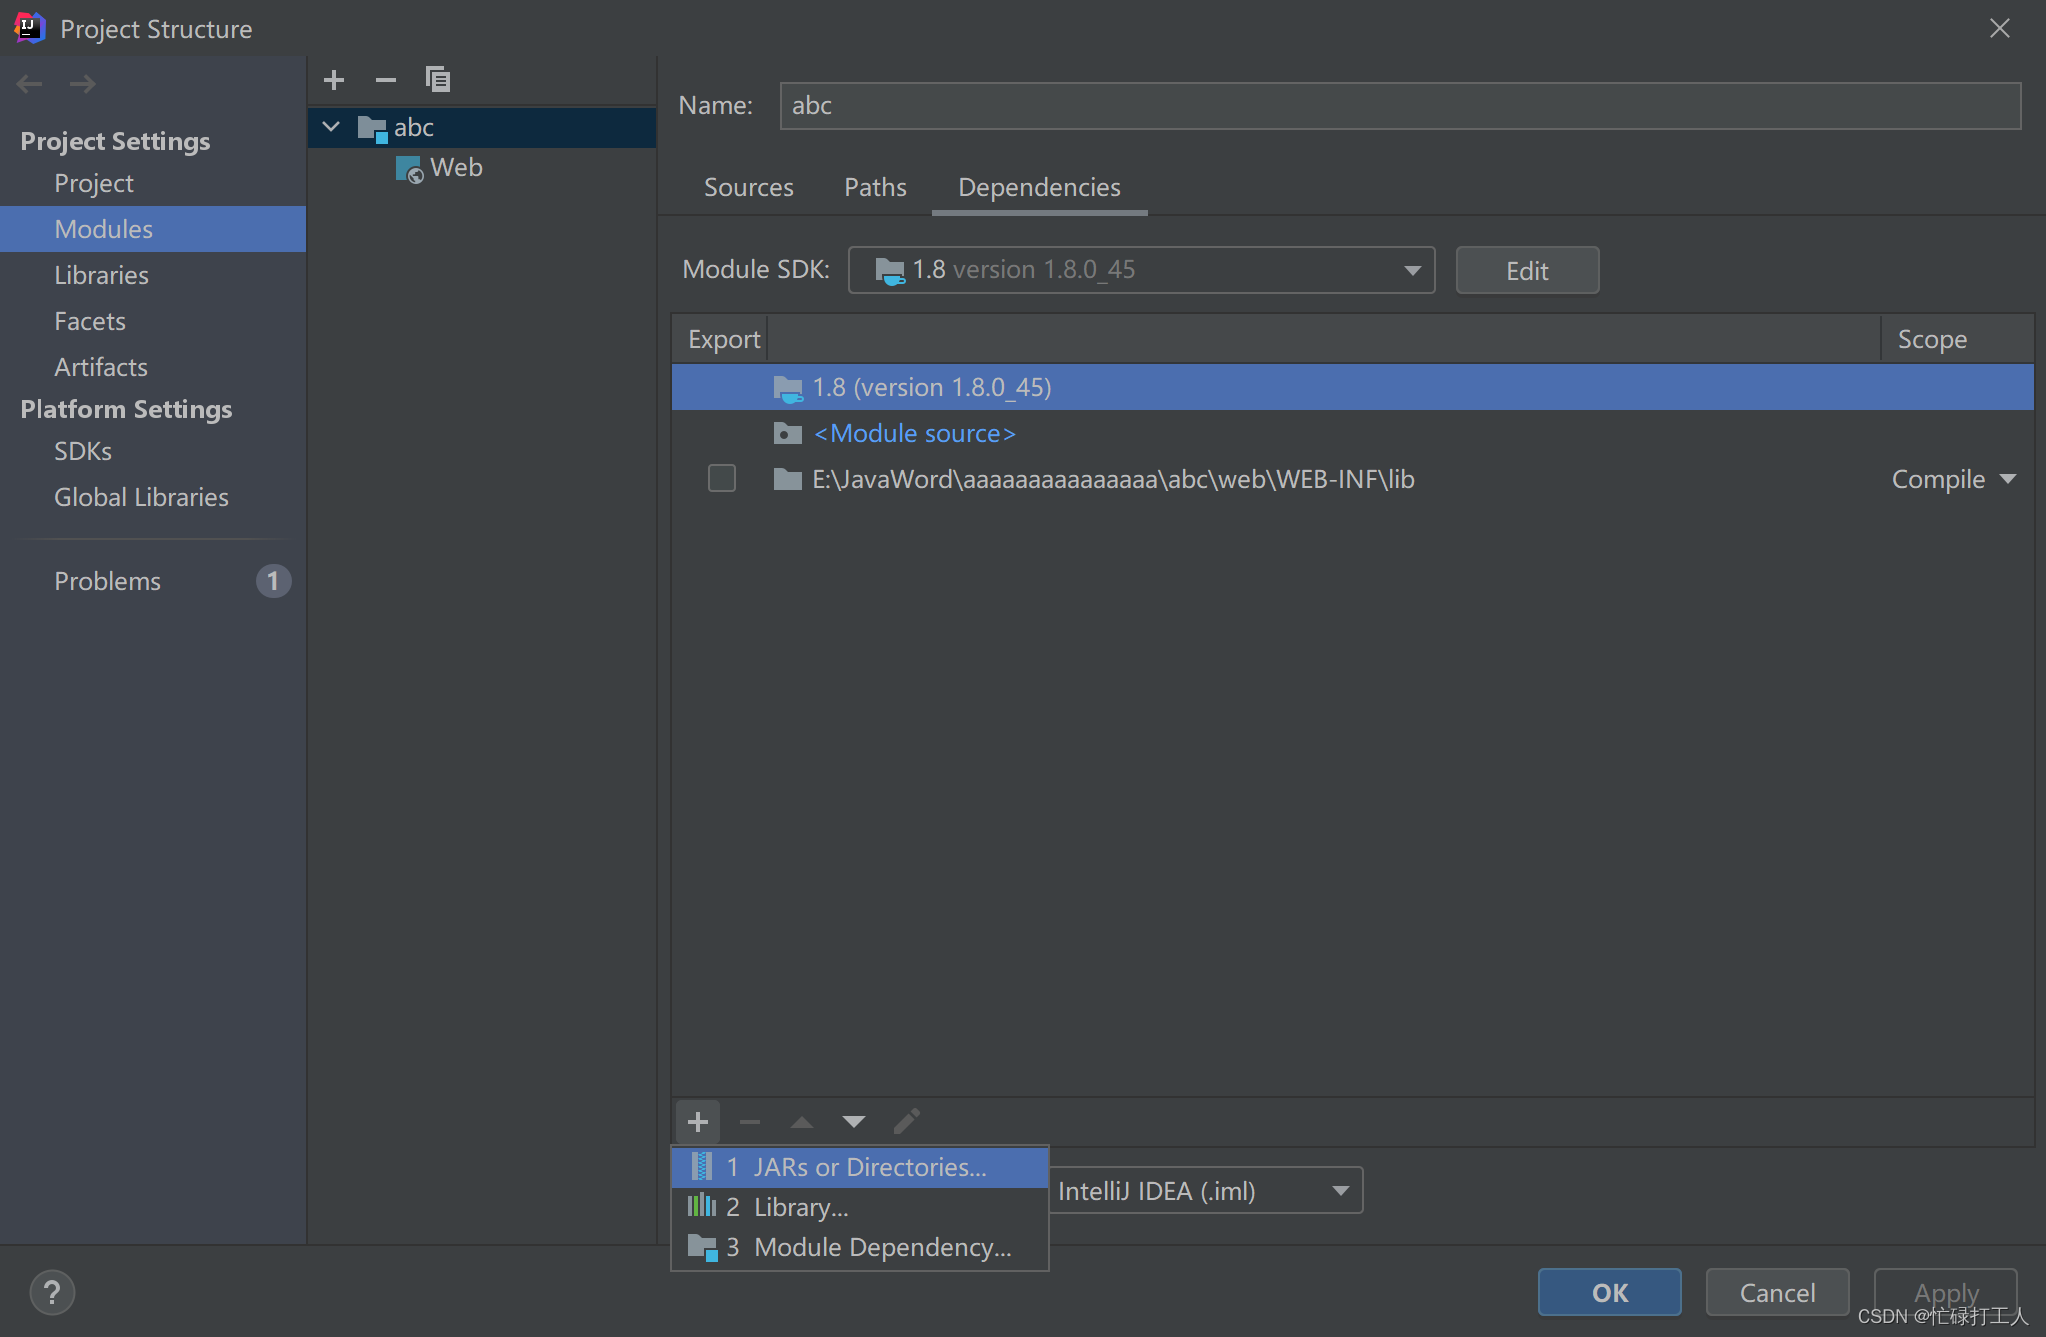The width and height of the screenshot is (2046, 1337).
Task: Click the module Name input field
Action: coord(1400,106)
